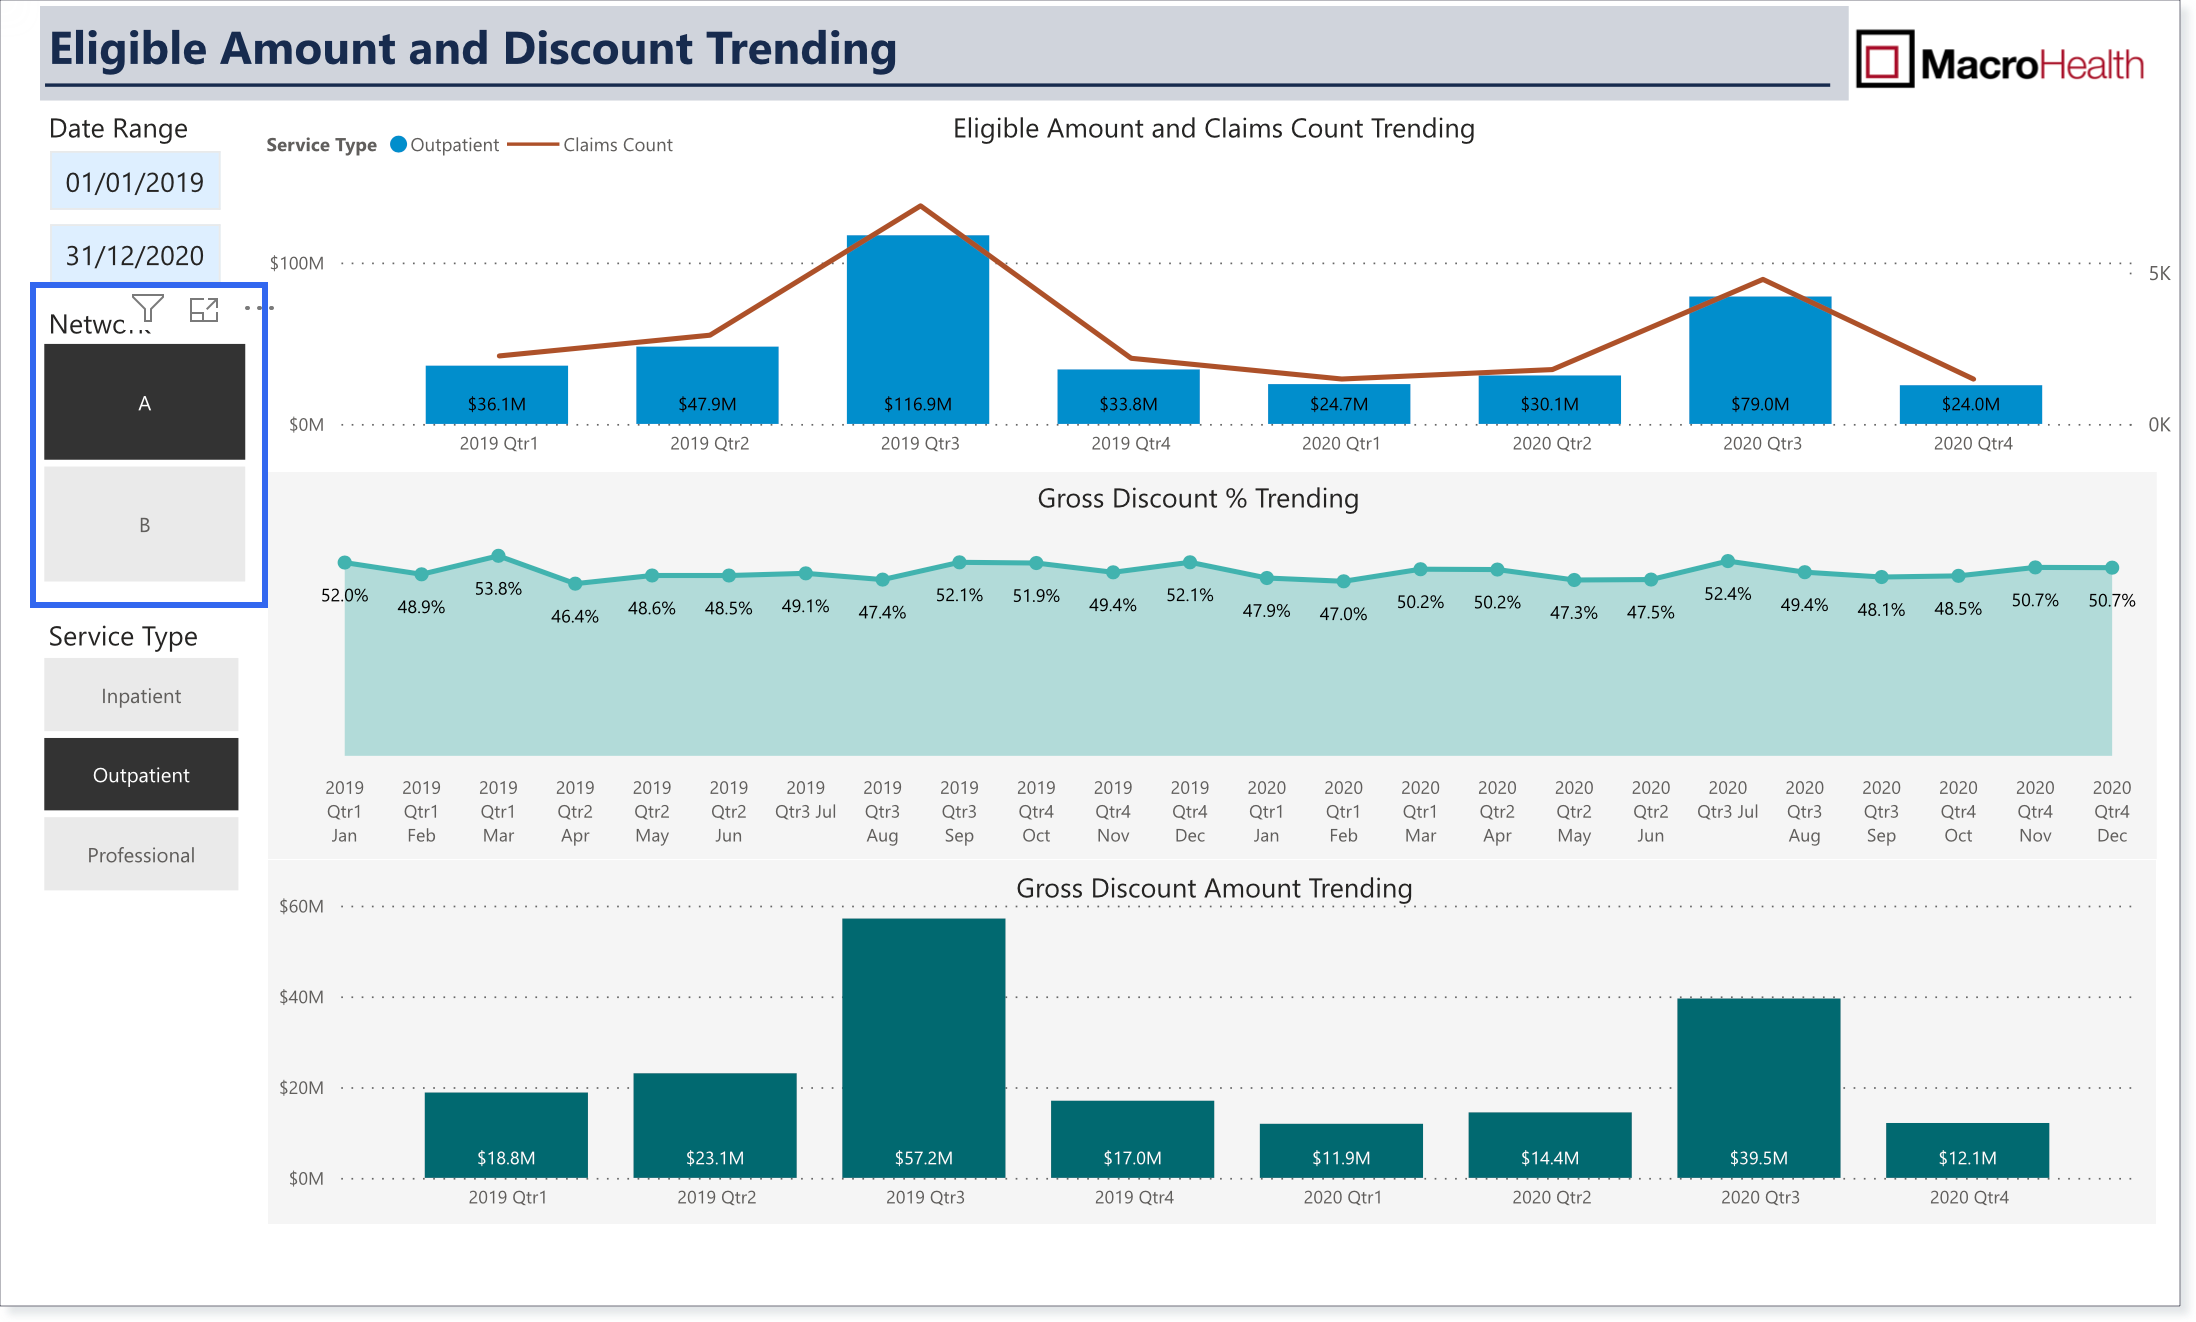This screenshot has height=1322, width=2196.
Task: Deselect Outpatient service type
Action: click(141, 774)
